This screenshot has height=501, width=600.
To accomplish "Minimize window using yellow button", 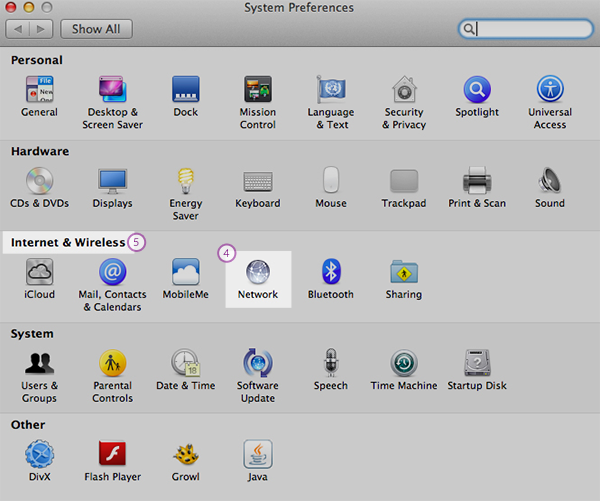I will tap(29, 7).
